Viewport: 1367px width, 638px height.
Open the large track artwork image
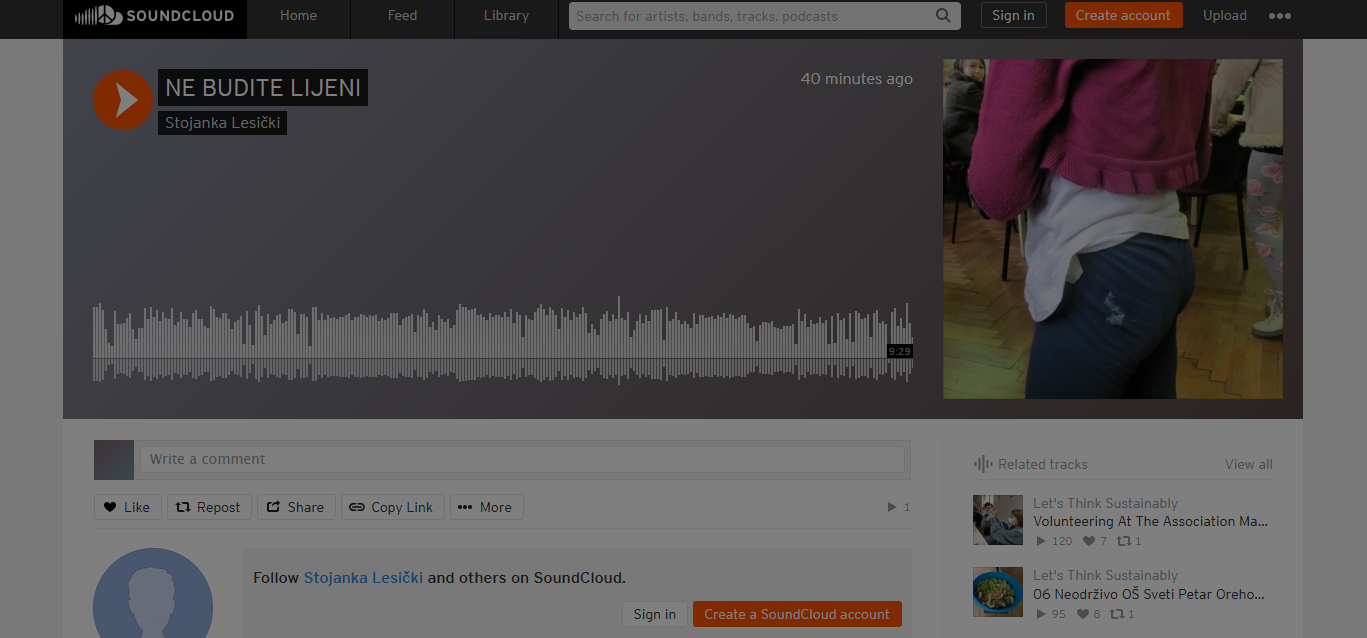(1112, 229)
